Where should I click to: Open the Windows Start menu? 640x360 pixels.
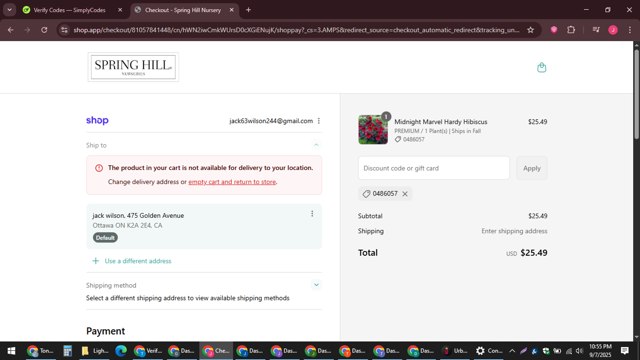pos(11,351)
